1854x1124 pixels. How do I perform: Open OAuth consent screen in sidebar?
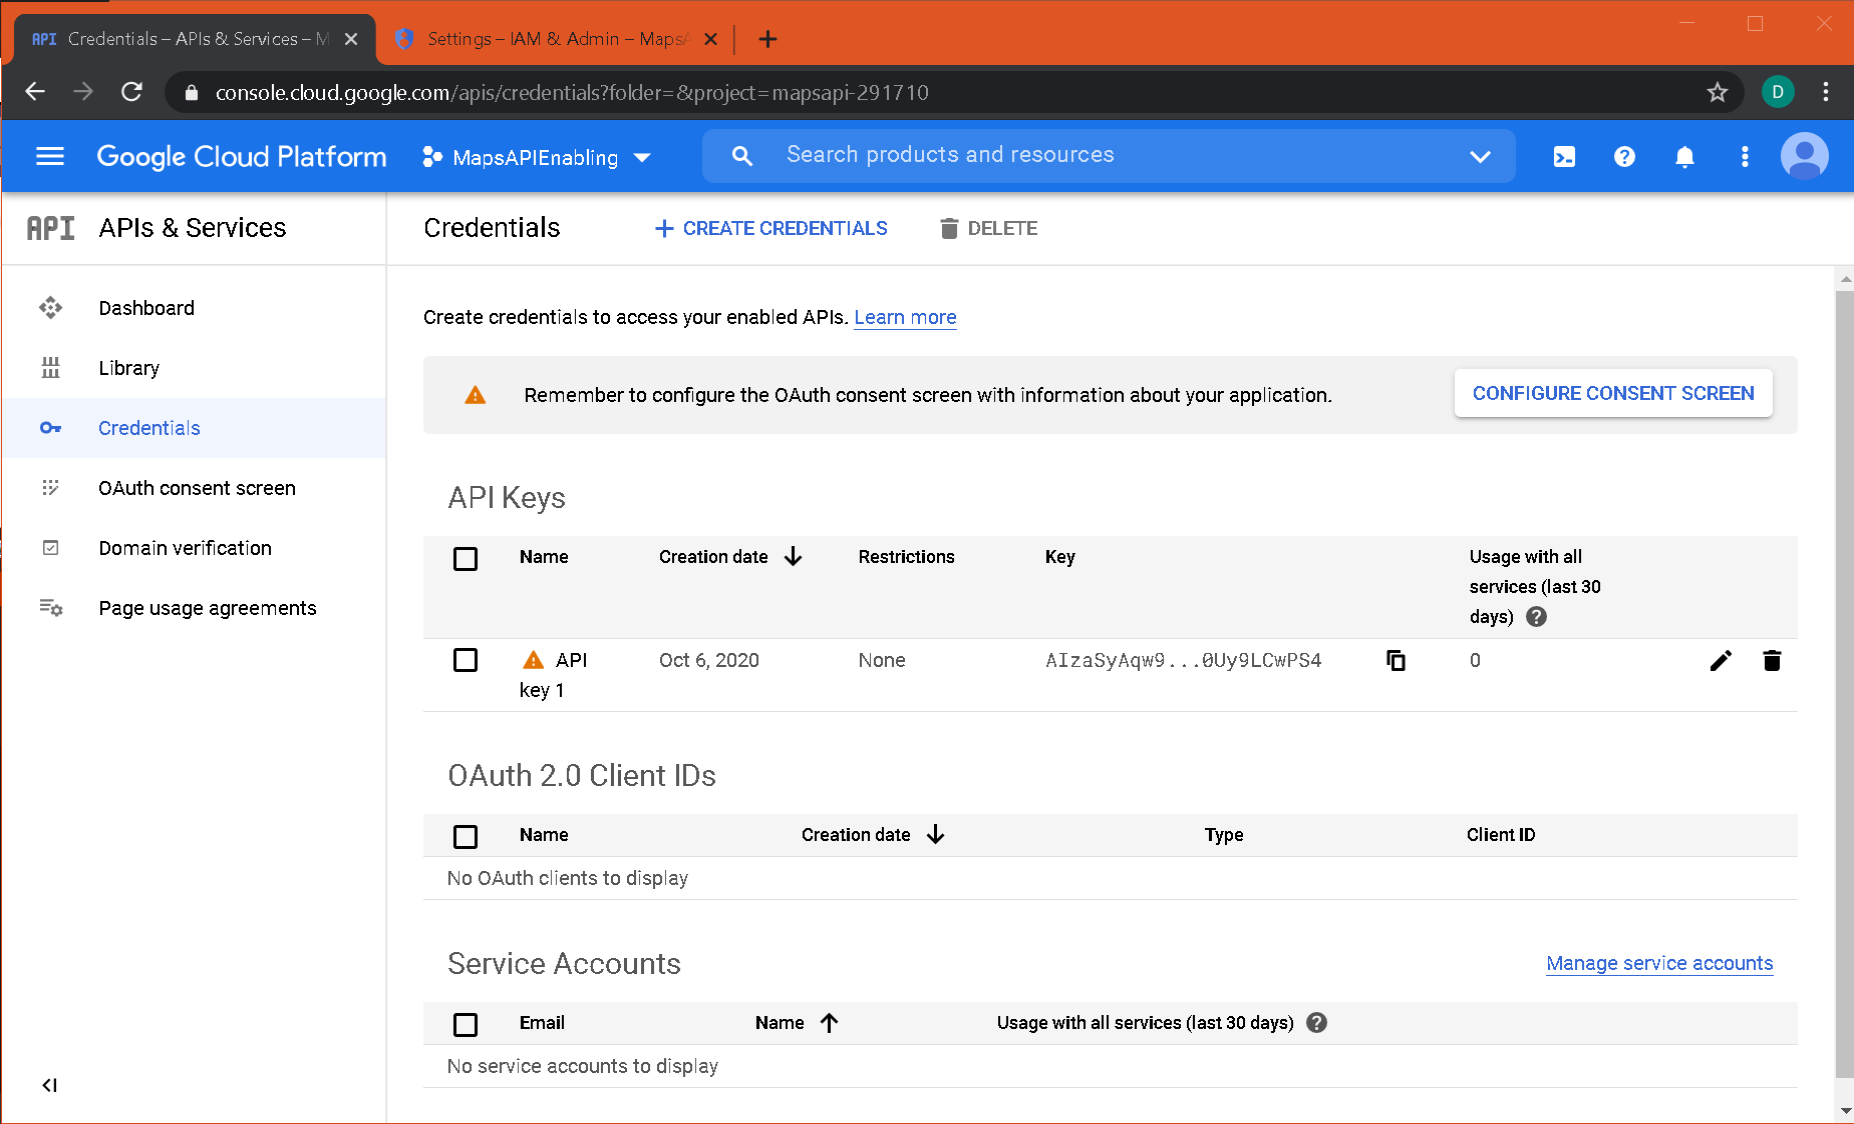[x=197, y=488]
